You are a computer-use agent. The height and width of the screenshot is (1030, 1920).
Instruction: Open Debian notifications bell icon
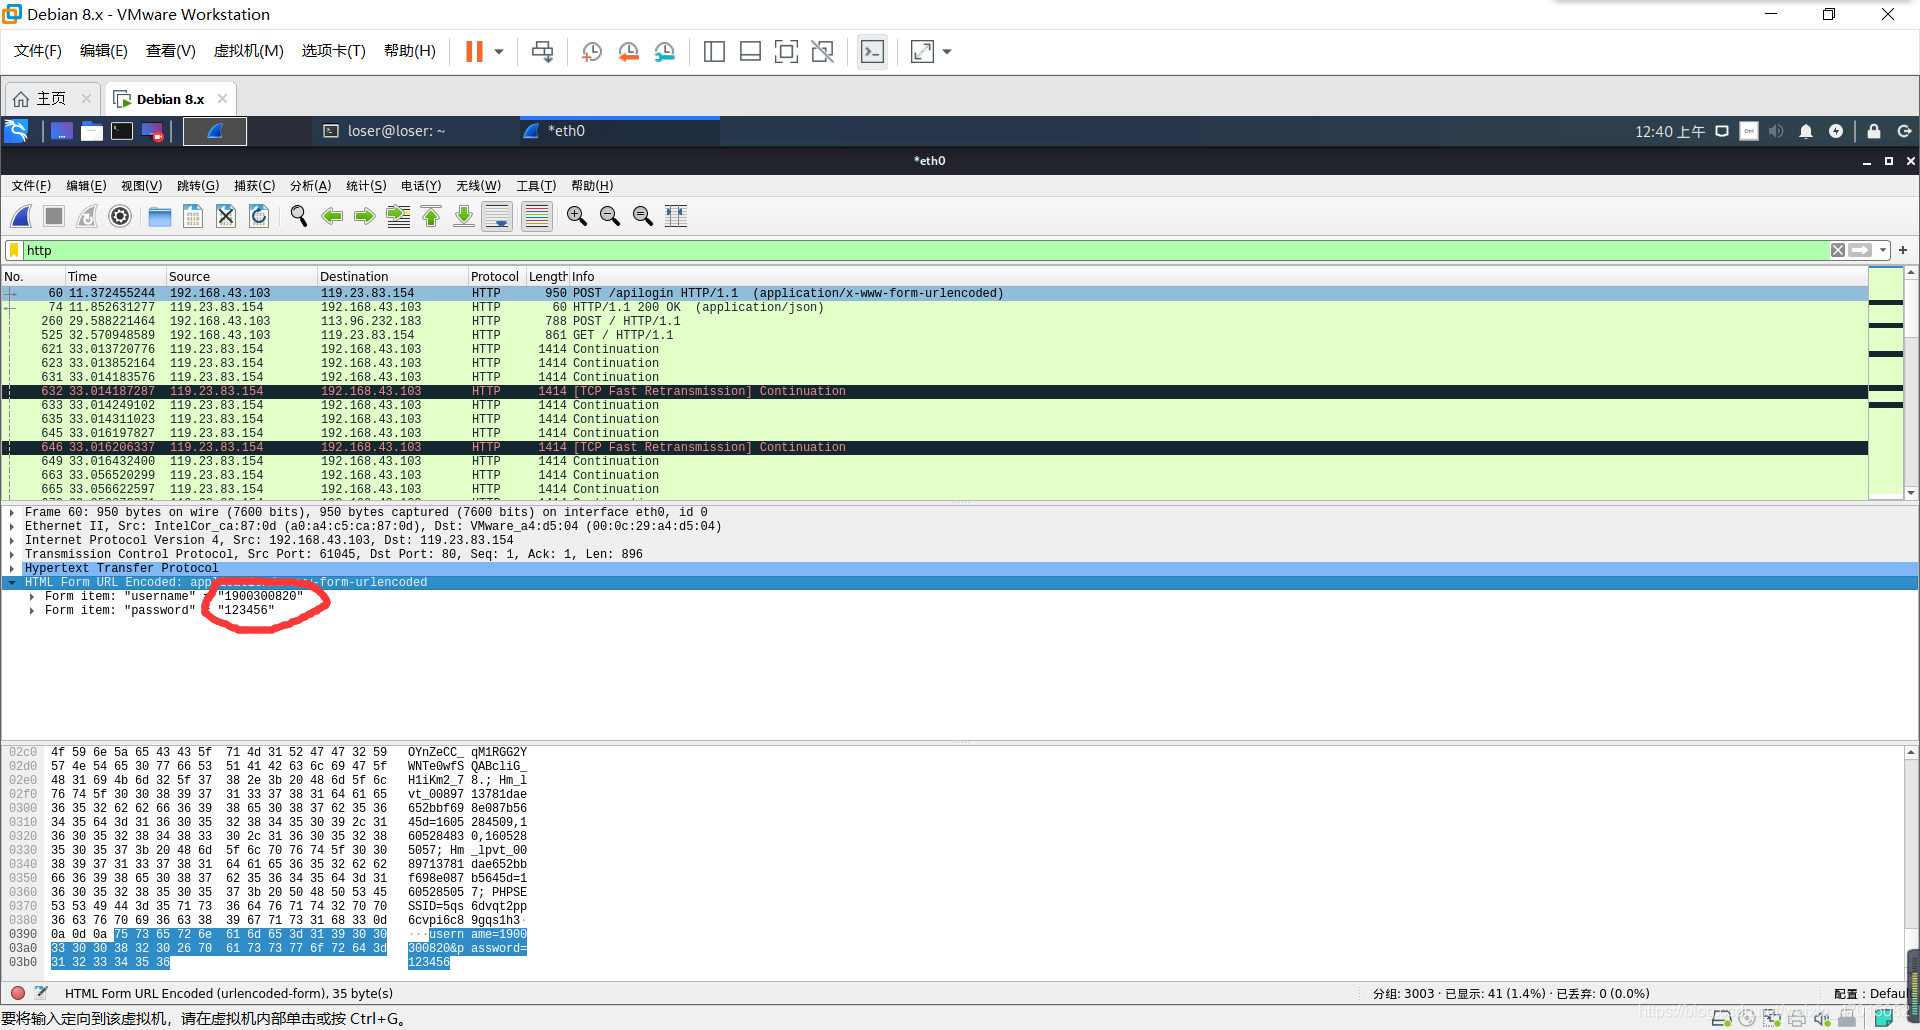click(1806, 131)
